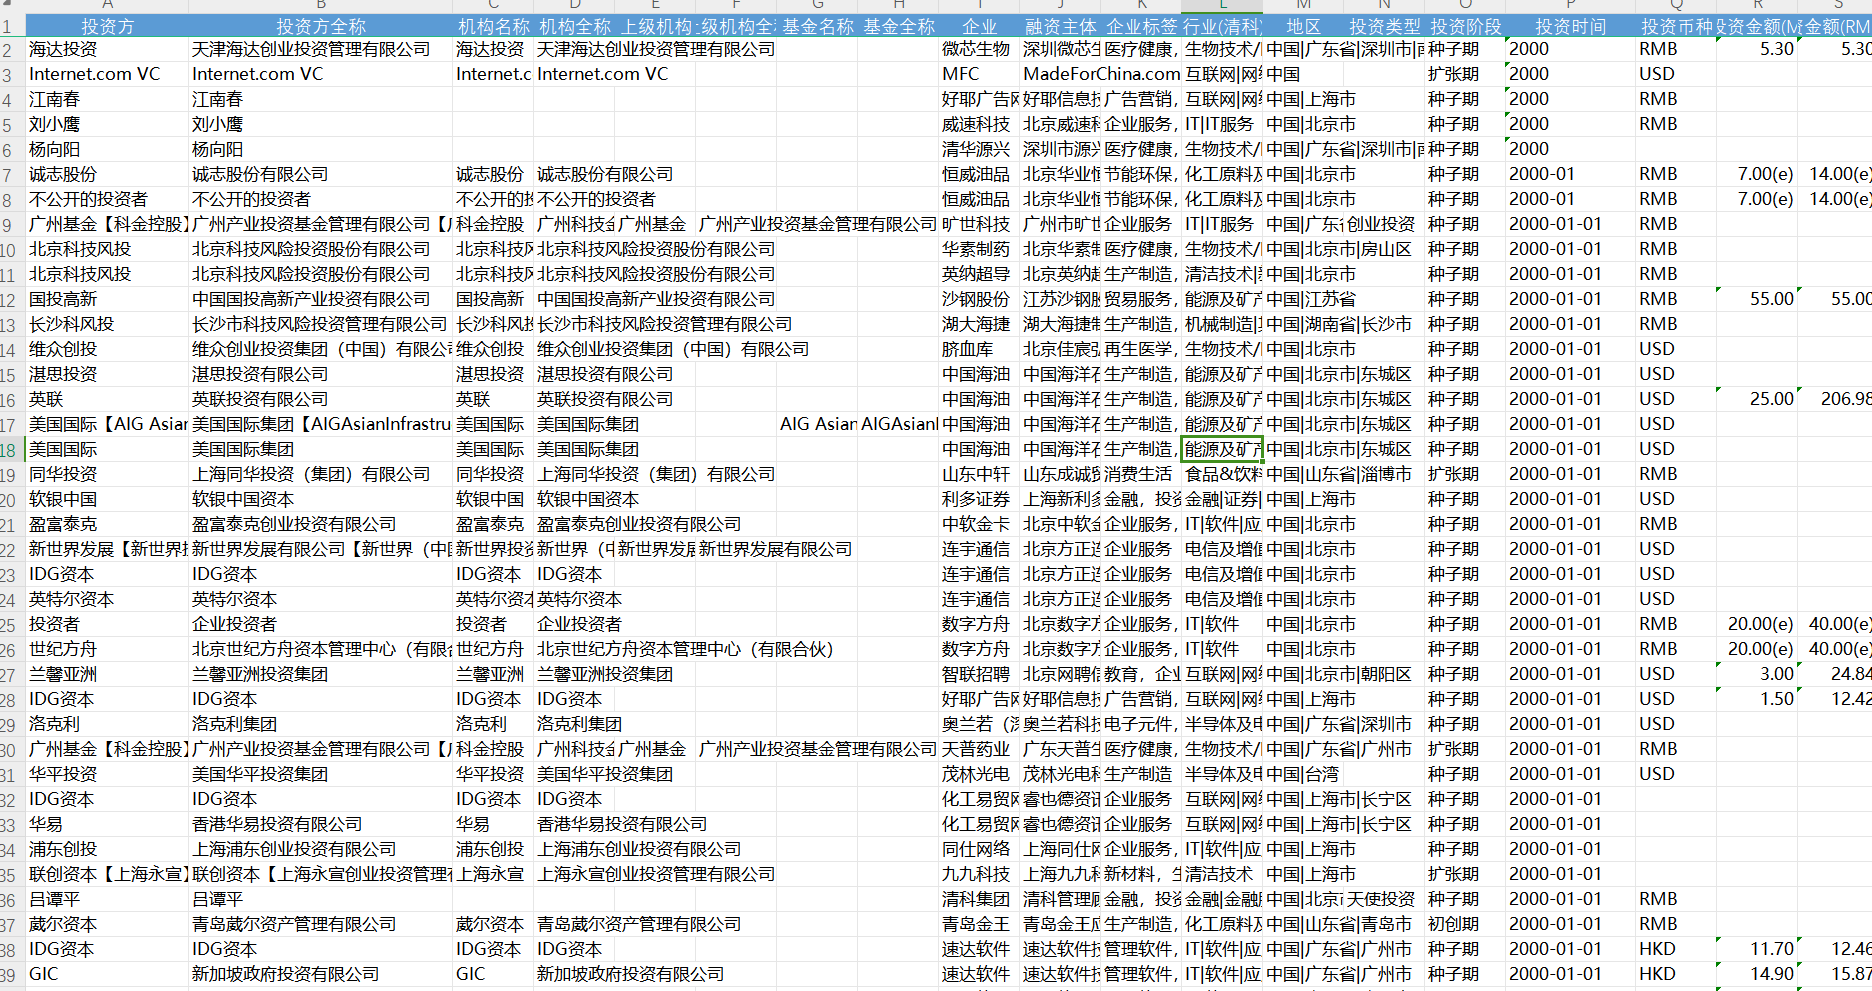This screenshot has width=1872, height=991.
Task: Select the 投资时间 header cell
Action: tap(1570, 26)
